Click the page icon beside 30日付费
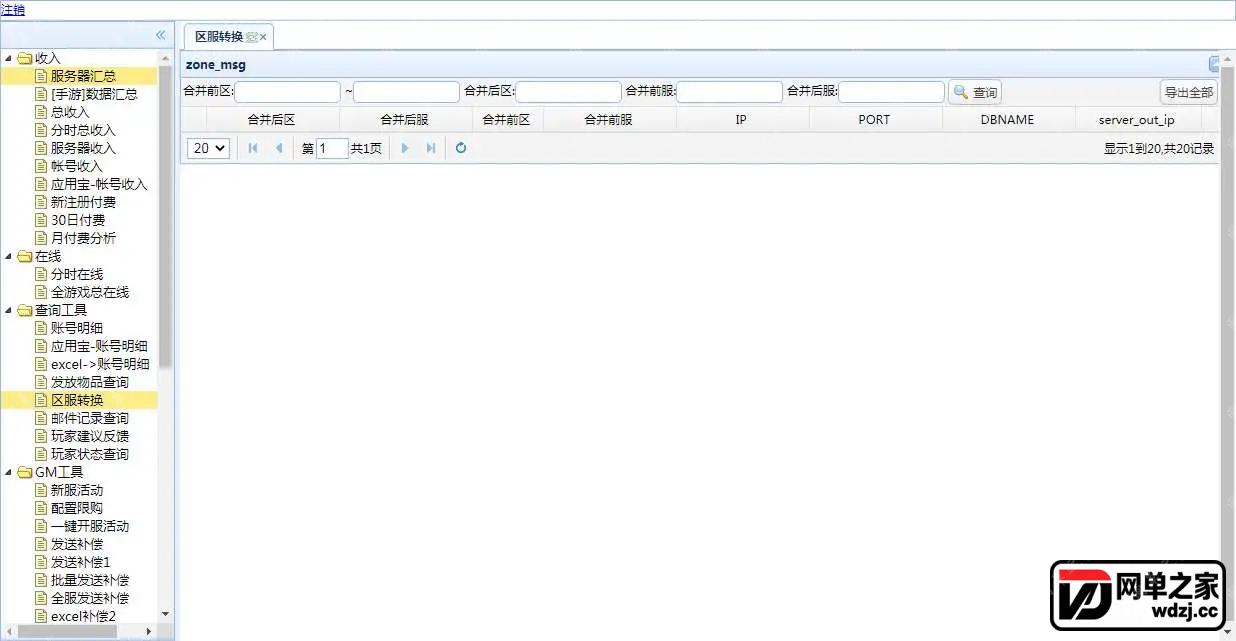Screen dimensions: 1236x641 [41, 220]
